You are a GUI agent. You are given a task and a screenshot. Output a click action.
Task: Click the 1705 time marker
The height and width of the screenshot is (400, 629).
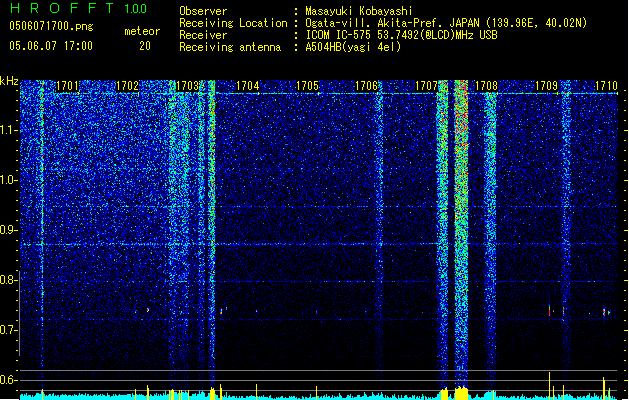(307, 86)
